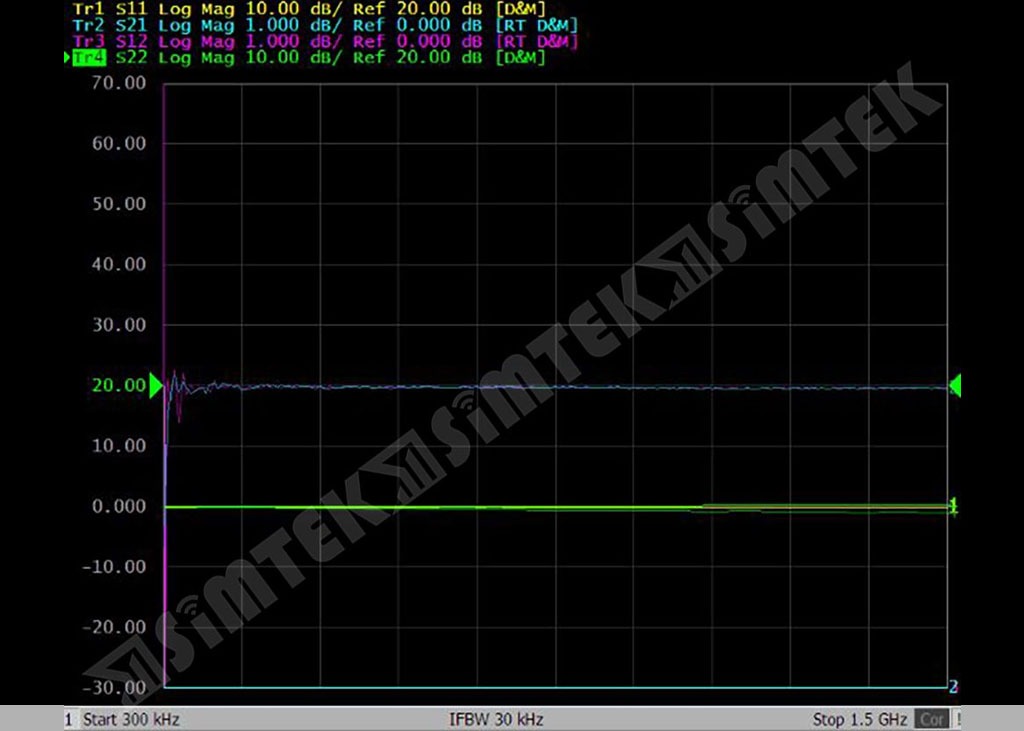Viewport: 1024px width, 731px height.
Task: Click the channel 1 number in status bar
Action: coord(69,719)
